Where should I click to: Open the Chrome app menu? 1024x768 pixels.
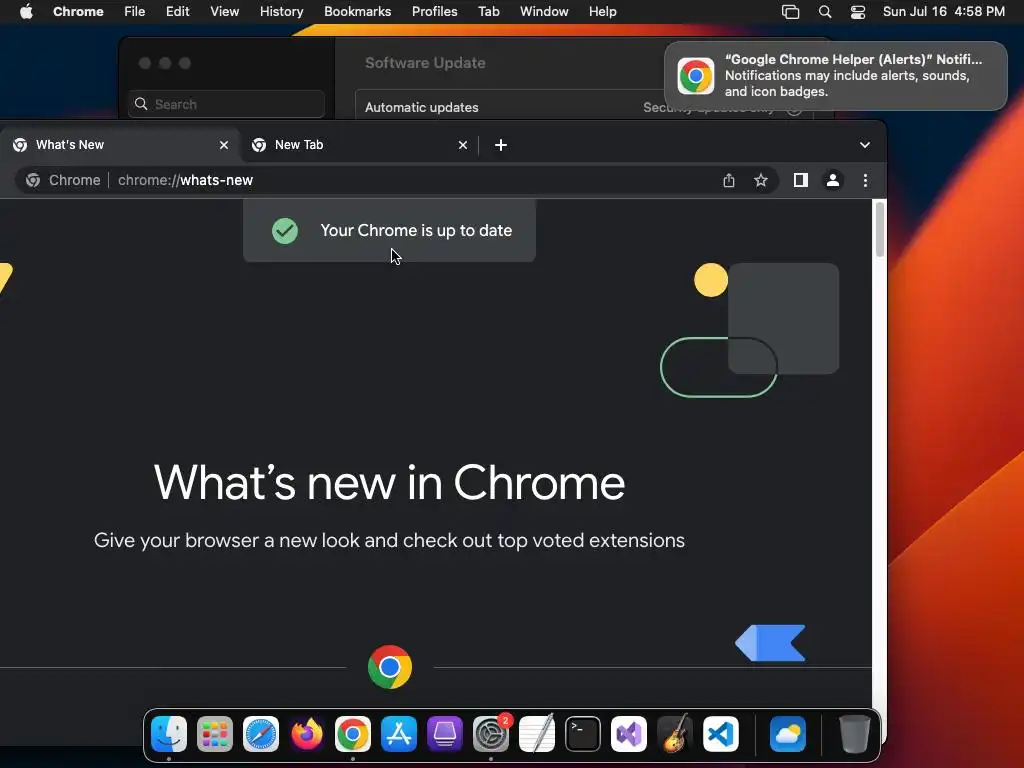click(78, 12)
